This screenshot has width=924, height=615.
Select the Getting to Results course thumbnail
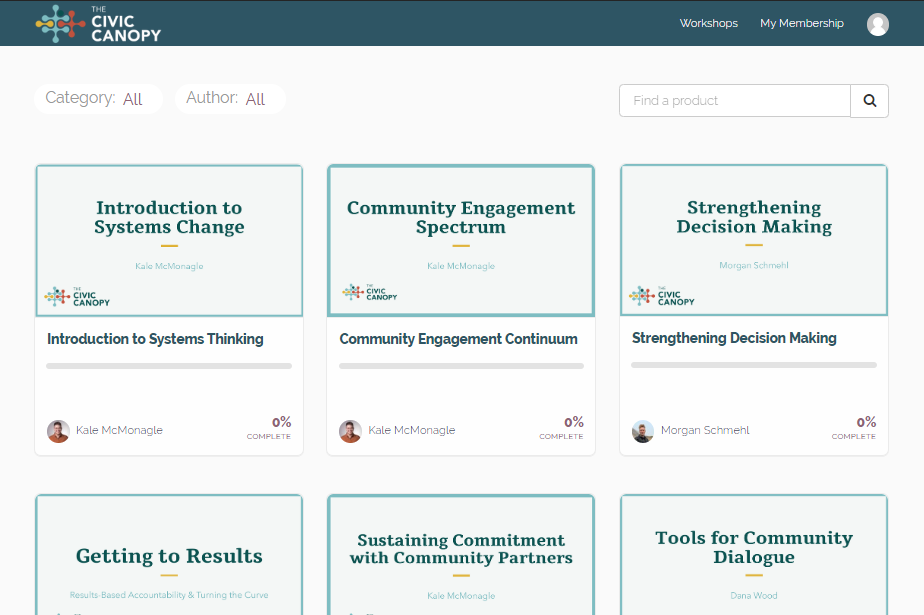coord(169,555)
